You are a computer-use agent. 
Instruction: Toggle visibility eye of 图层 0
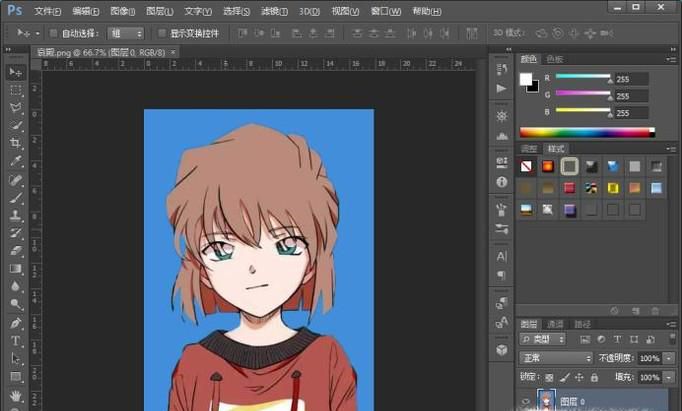[x=526, y=402]
